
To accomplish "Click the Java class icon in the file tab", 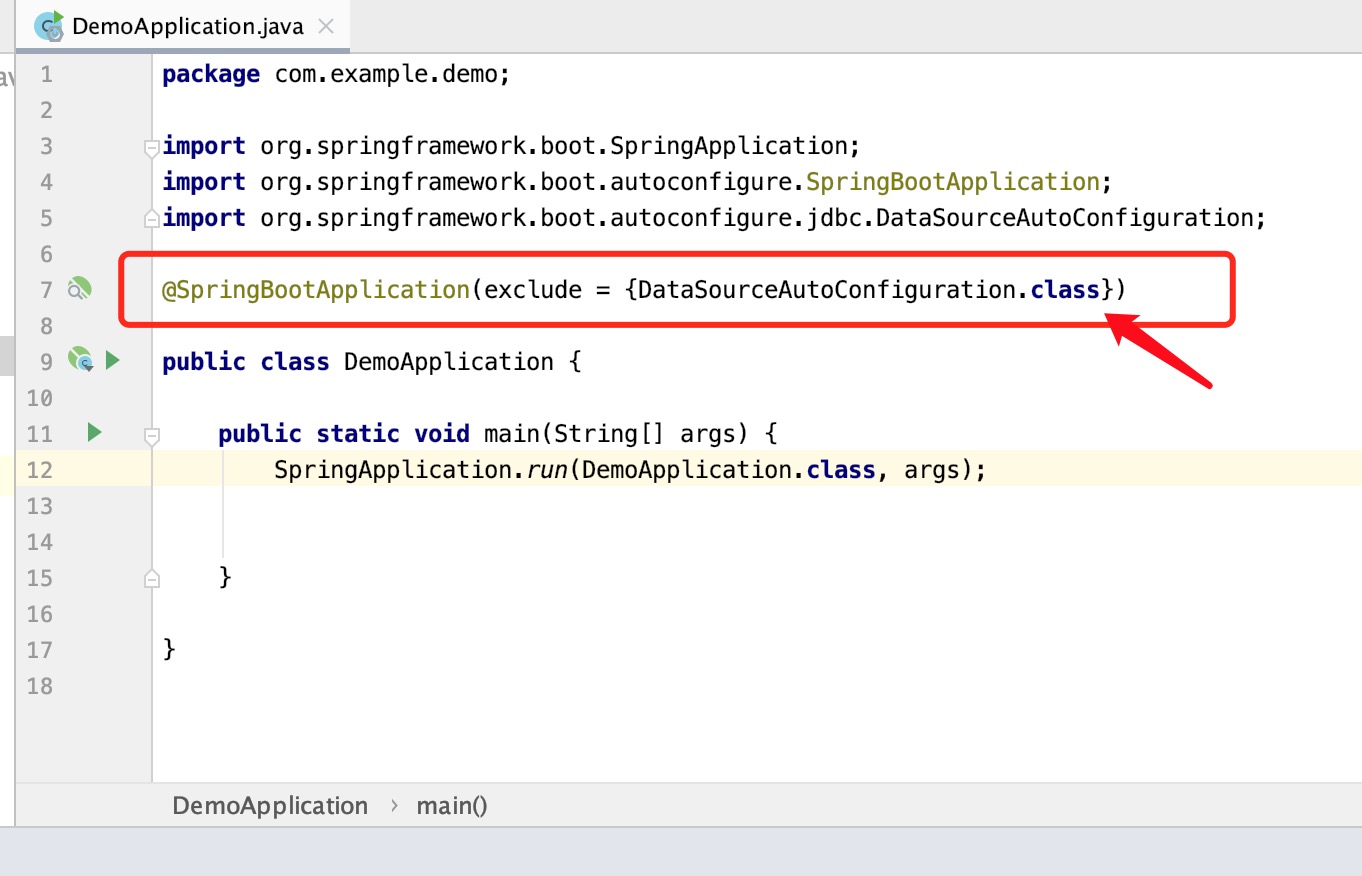I will 49,26.
